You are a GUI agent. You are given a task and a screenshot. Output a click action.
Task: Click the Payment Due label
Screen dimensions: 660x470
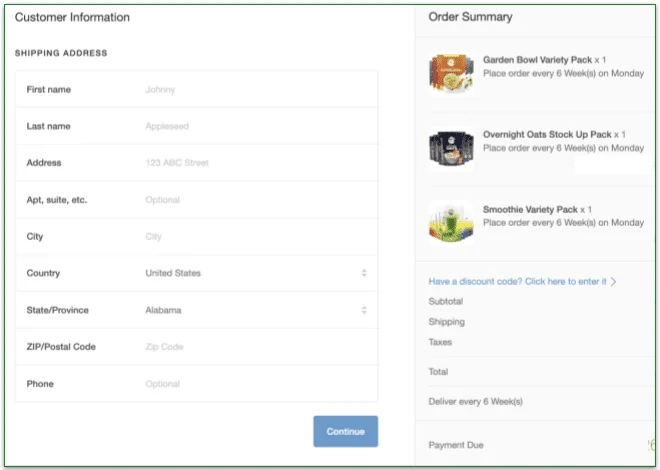(456, 445)
